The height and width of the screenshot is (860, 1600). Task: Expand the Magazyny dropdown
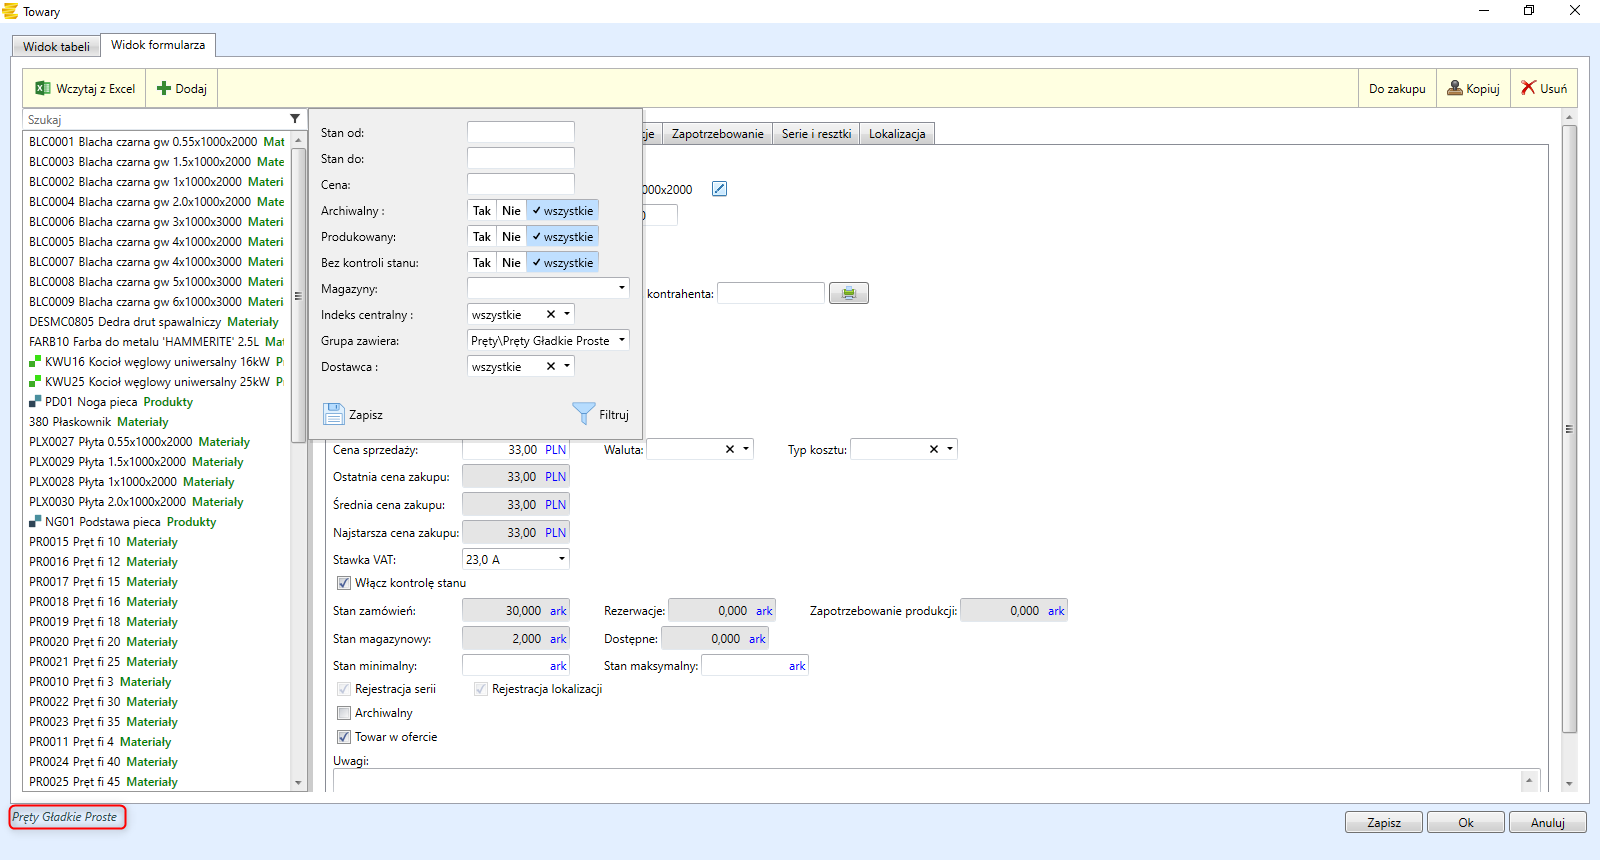point(621,288)
